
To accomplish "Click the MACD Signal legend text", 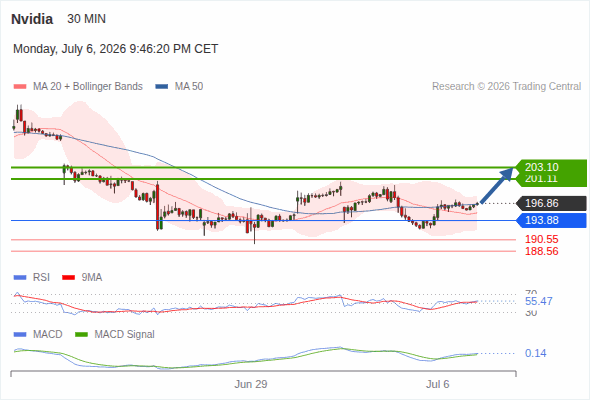I will [124, 335].
